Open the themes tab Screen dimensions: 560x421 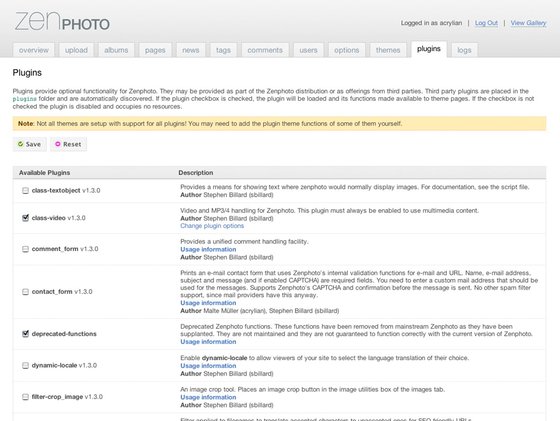(x=388, y=50)
